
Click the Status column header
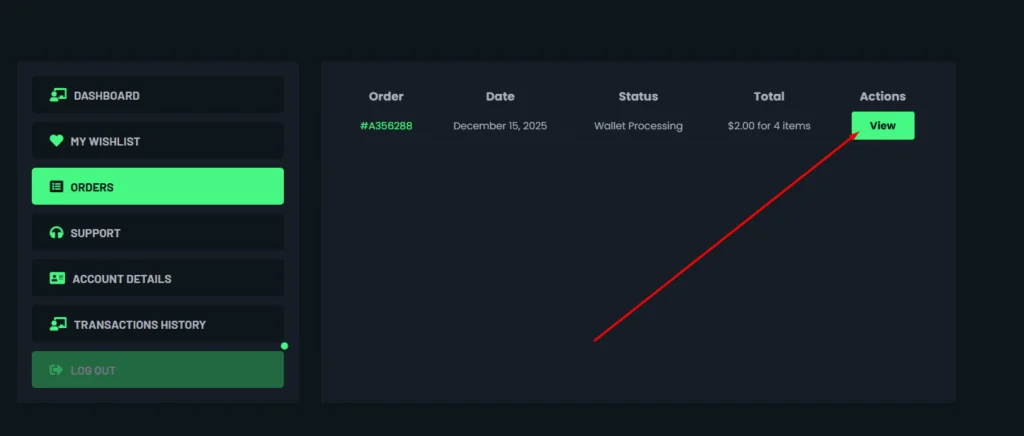click(x=638, y=97)
